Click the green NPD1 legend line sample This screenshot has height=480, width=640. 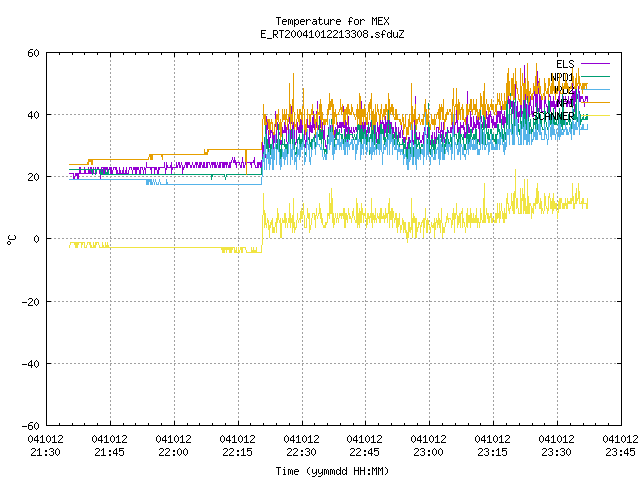[595, 76]
